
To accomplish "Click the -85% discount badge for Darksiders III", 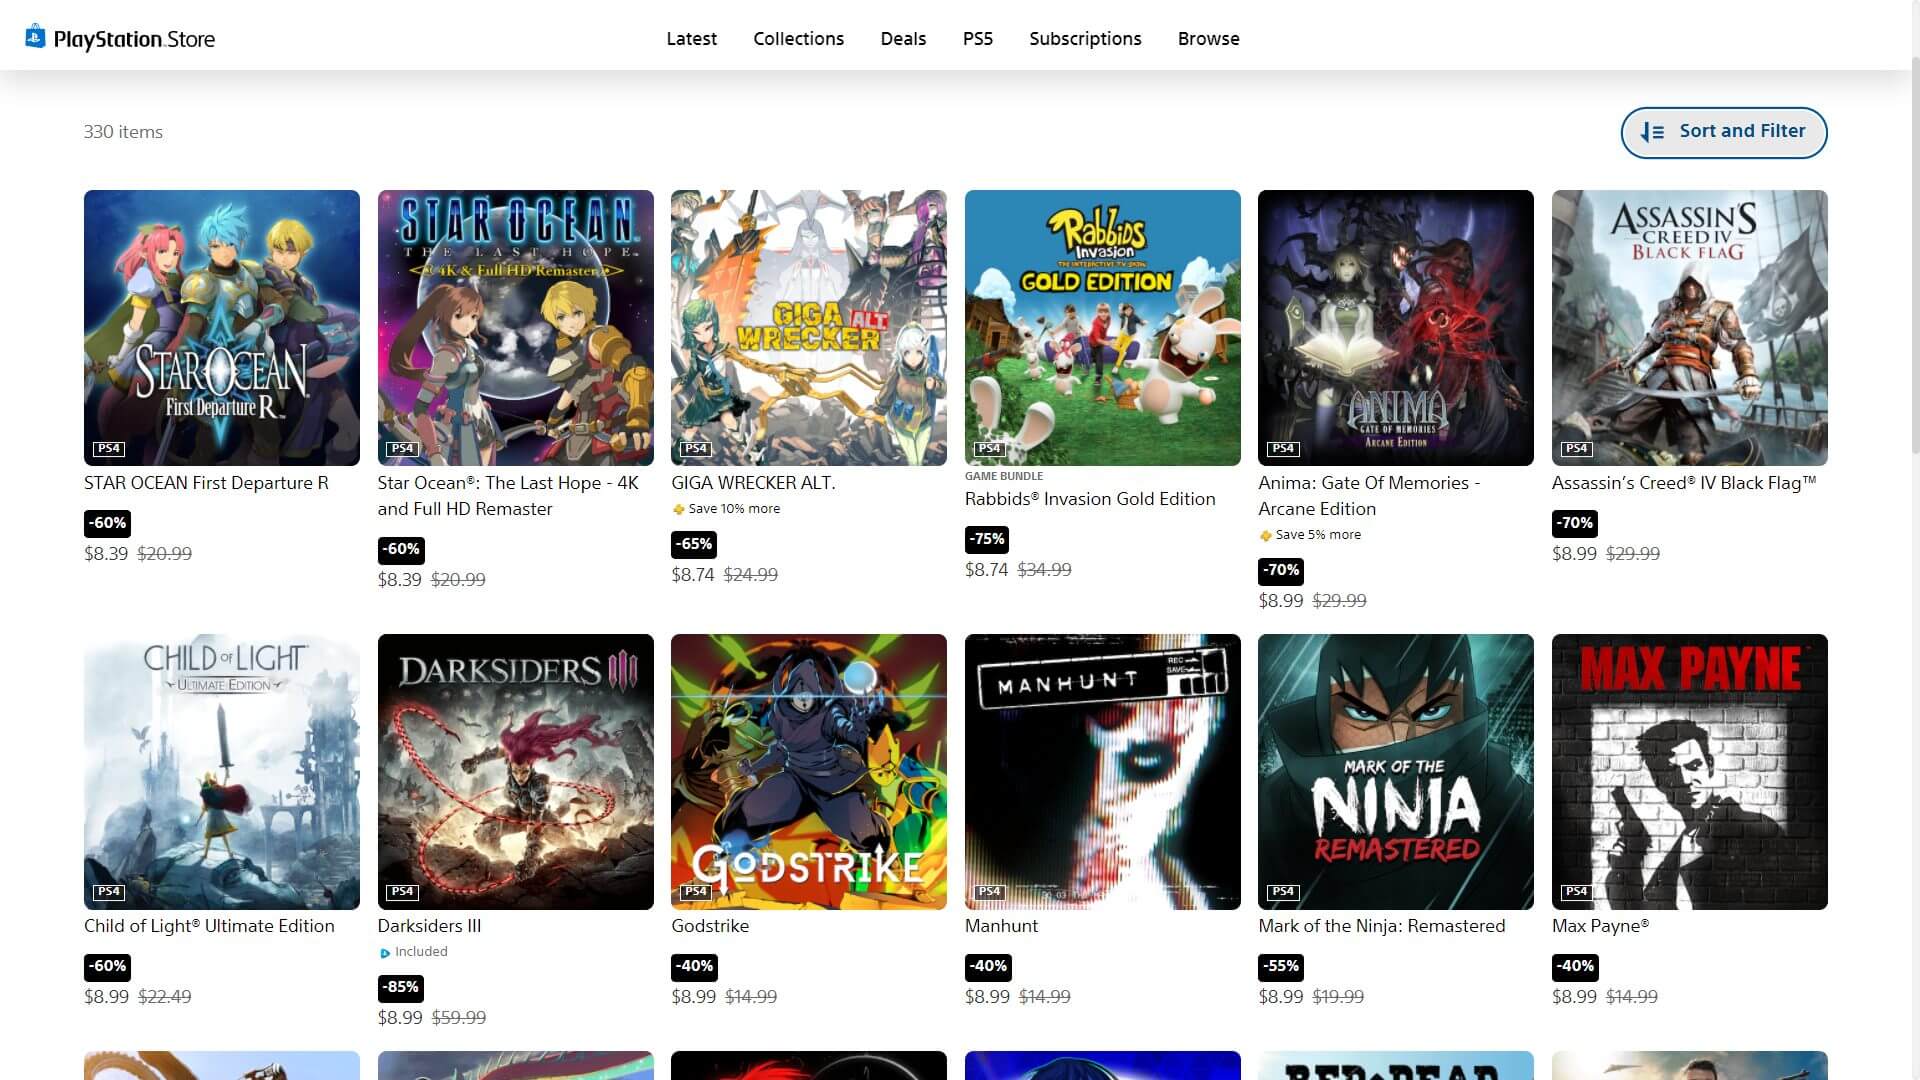I will click(401, 987).
